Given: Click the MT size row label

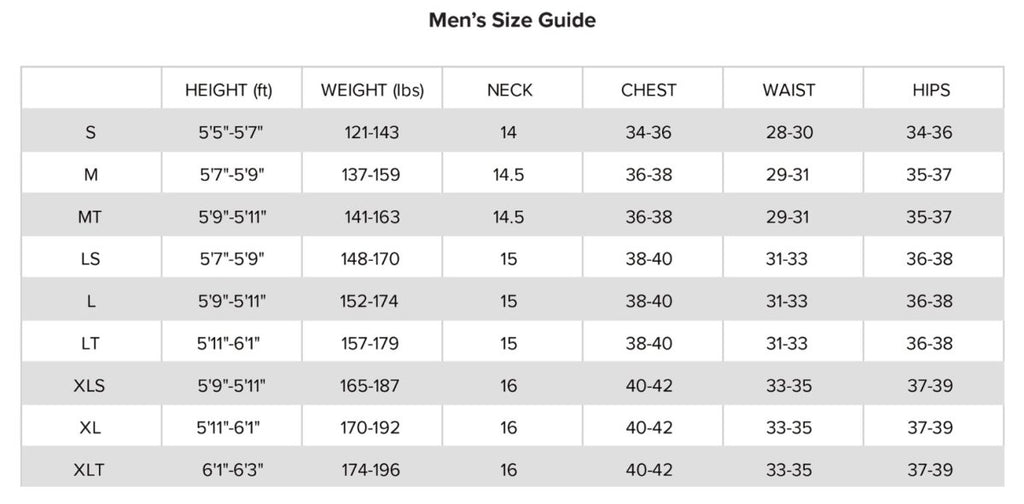Looking at the screenshot, I should [91, 217].
